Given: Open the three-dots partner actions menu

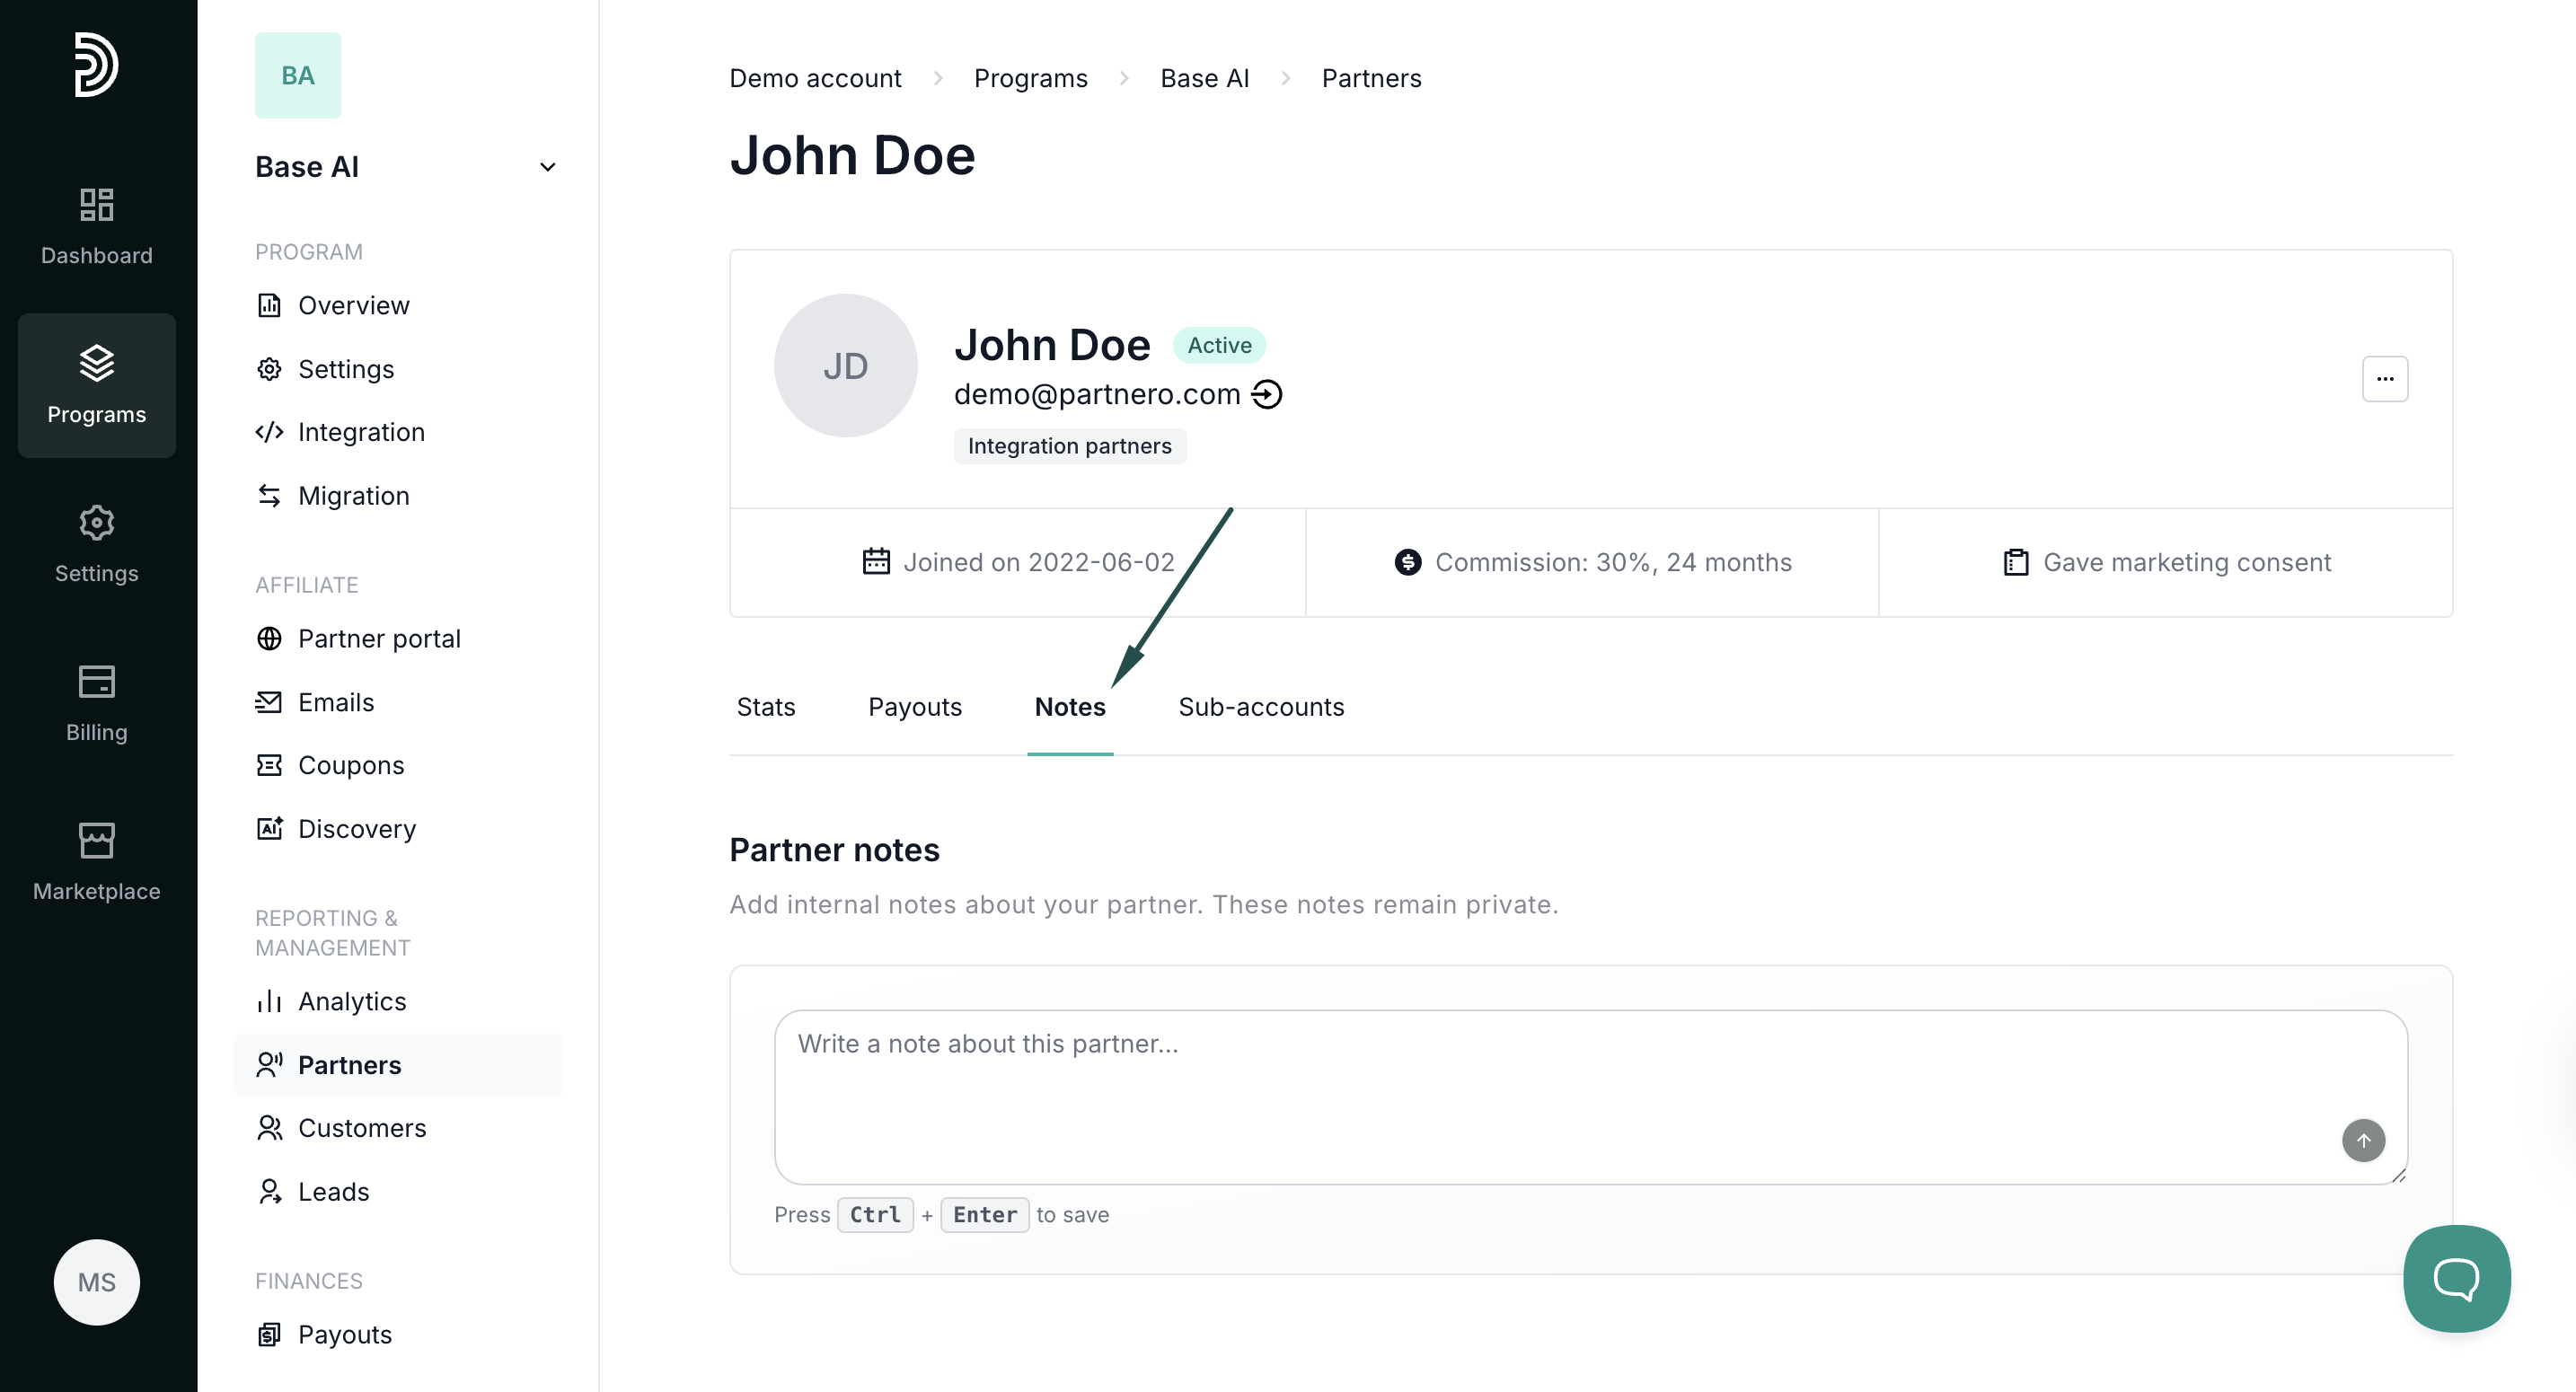Looking at the screenshot, I should 2384,379.
